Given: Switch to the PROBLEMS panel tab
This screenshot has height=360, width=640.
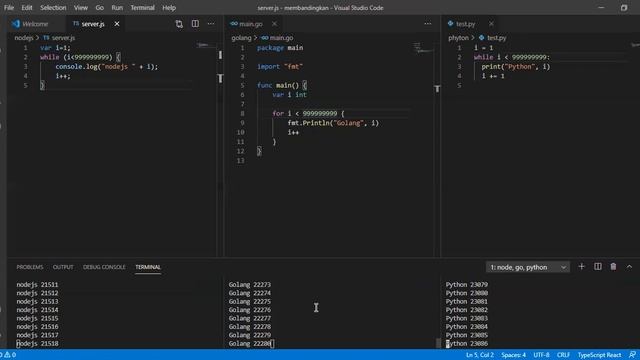Looking at the screenshot, I should tap(30, 267).
